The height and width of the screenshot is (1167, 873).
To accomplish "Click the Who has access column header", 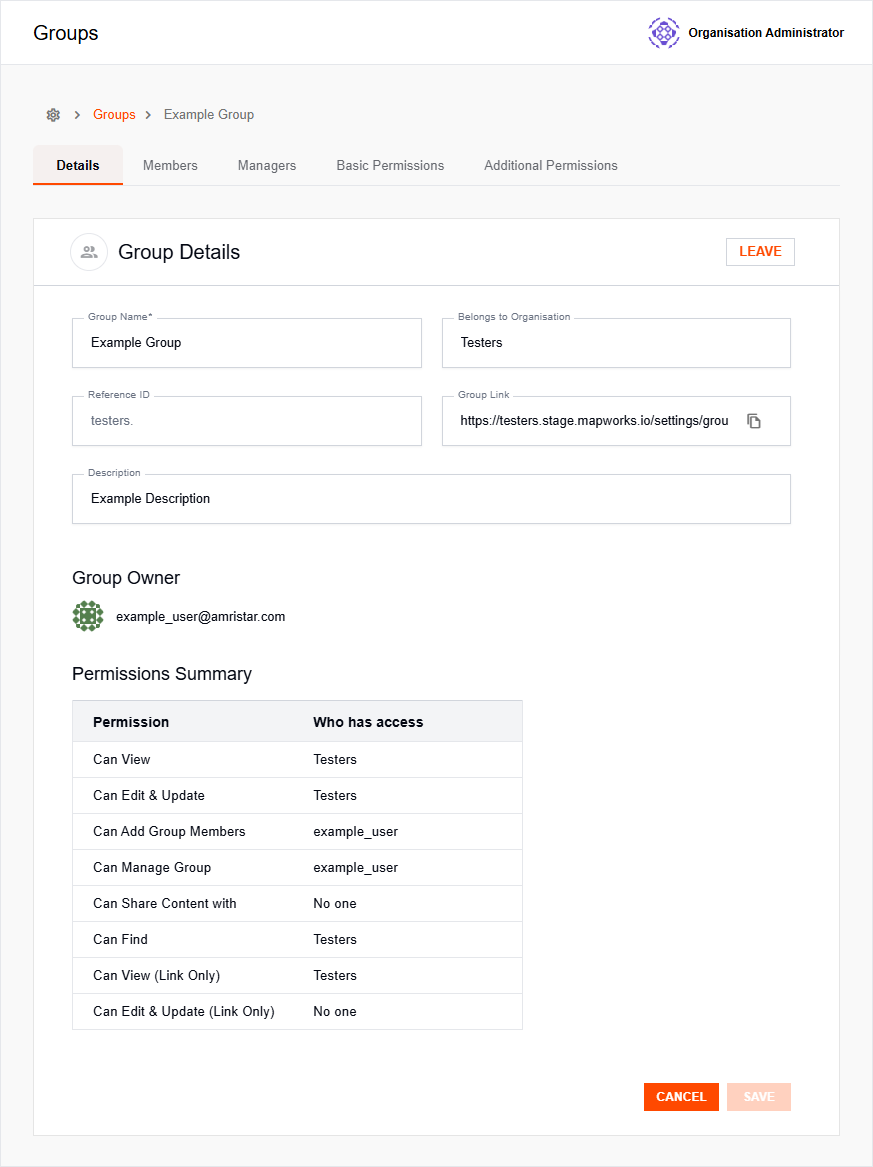I will [x=368, y=722].
